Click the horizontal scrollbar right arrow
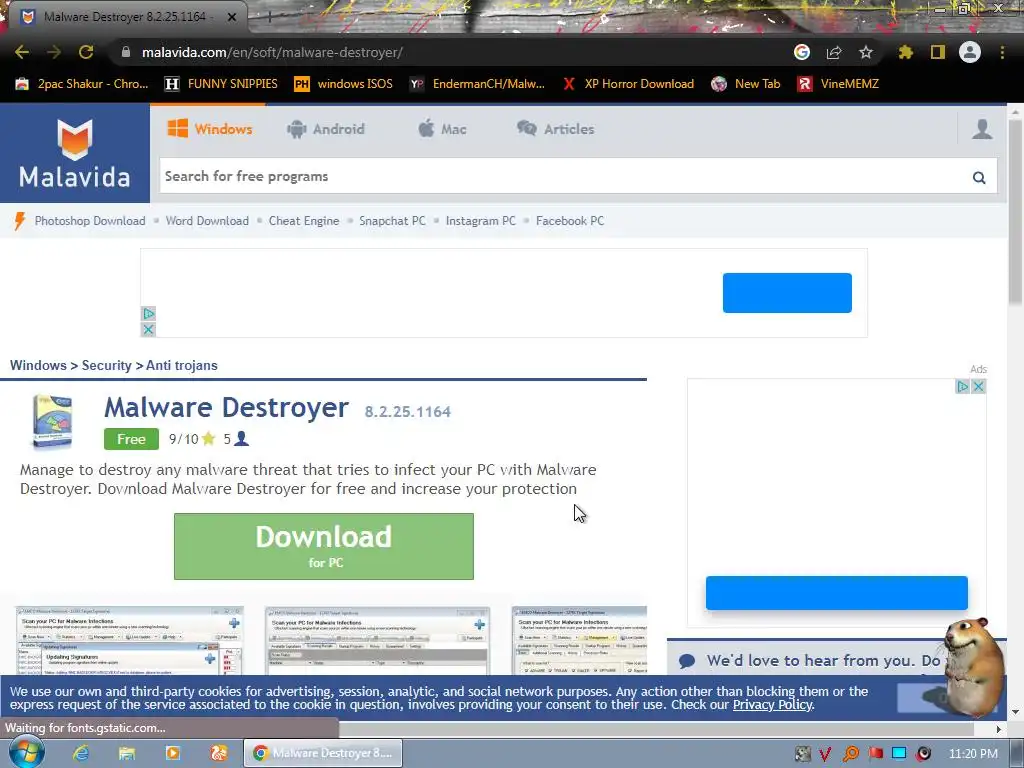Image resolution: width=1024 pixels, height=768 pixels. (999, 729)
